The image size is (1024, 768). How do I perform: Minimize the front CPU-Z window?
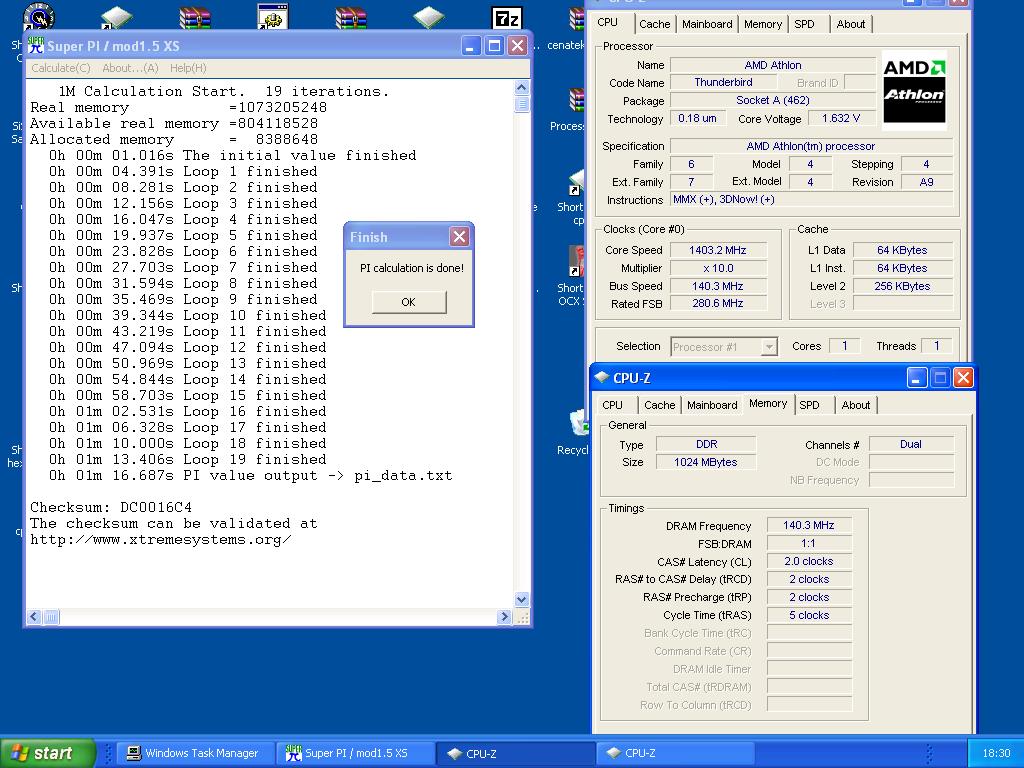pos(916,377)
